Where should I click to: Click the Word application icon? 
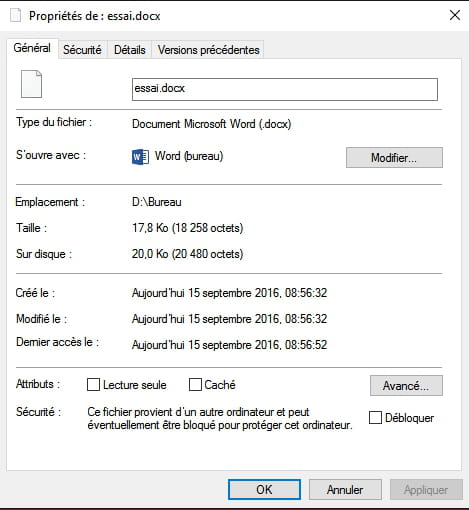pyautogui.click(x=140, y=157)
